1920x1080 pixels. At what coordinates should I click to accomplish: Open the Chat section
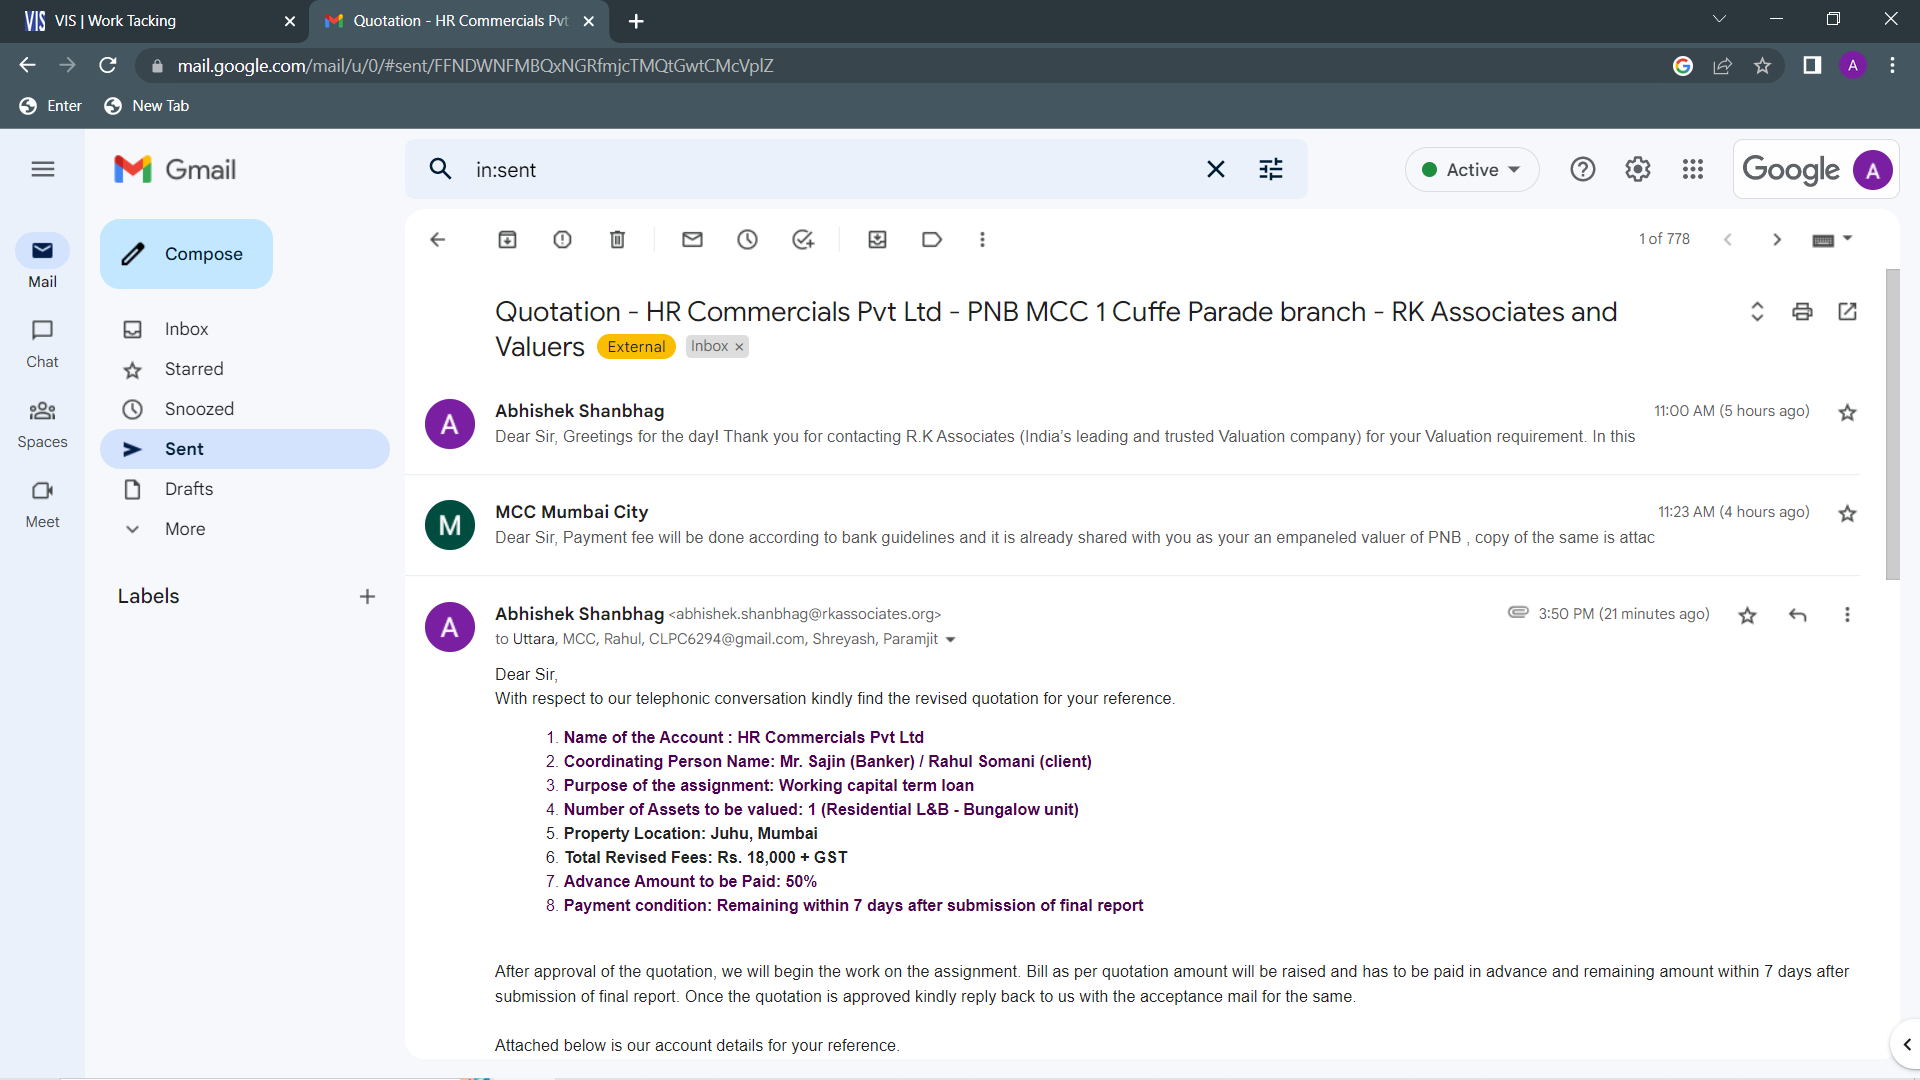pyautogui.click(x=42, y=343)
